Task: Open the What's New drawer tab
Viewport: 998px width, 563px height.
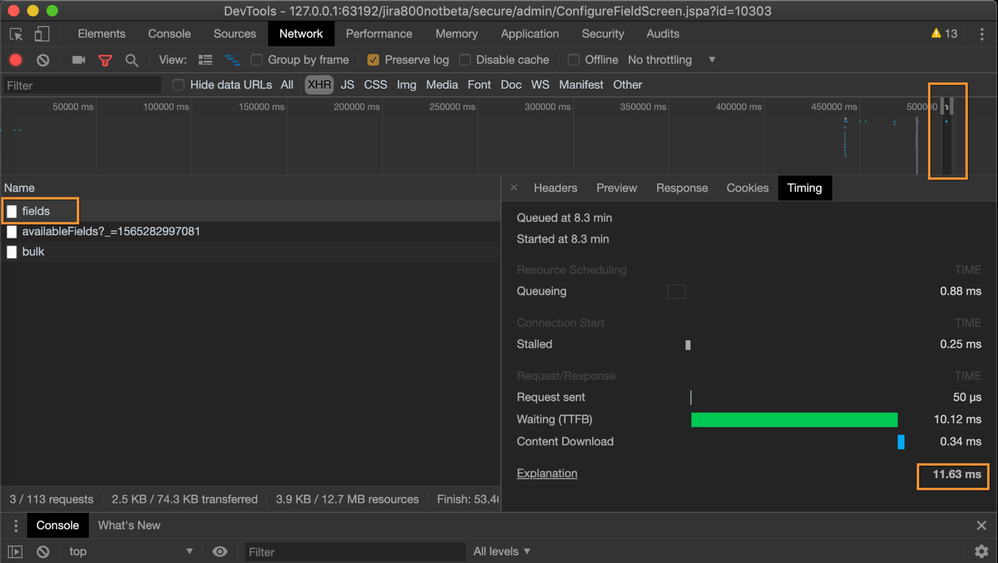Action: coord(129,525)
